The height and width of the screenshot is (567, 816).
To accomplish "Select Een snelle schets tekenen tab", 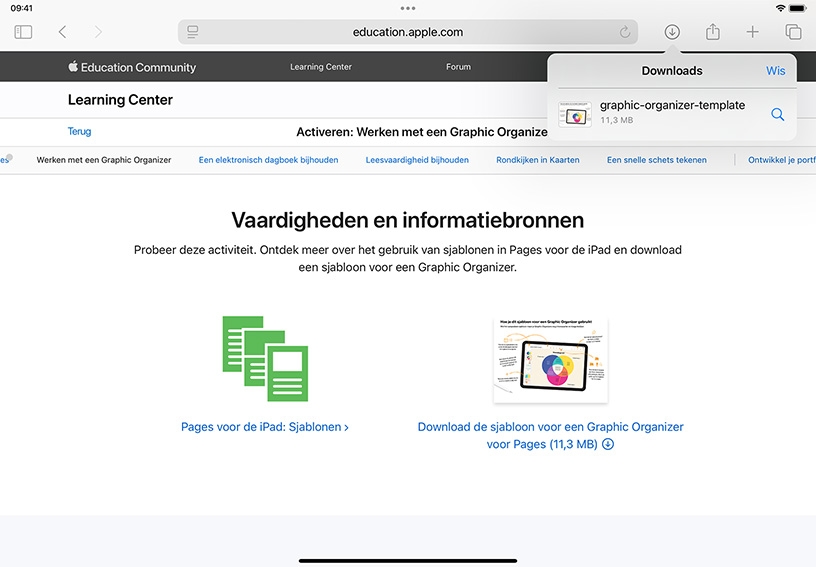I will (x=657, y=160).
